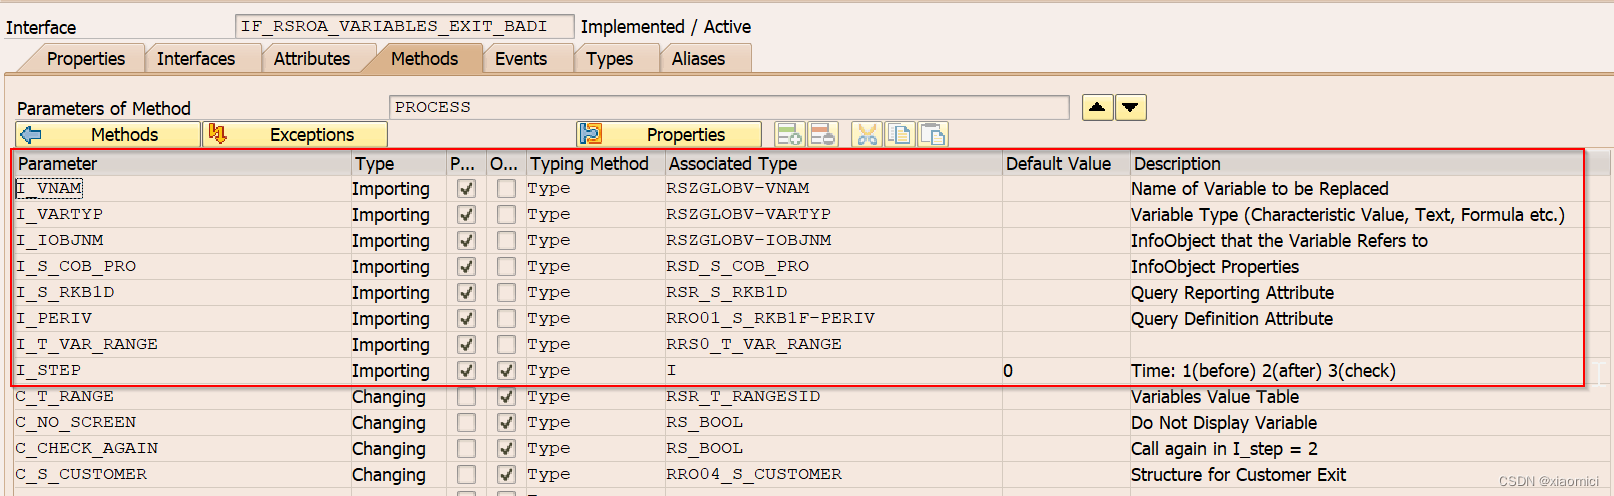Toggle Pass-by-value checkbox for I_PERIV
Viewport: 1614px width, 496px height.
pyautogui.click(x=466, y=318)
